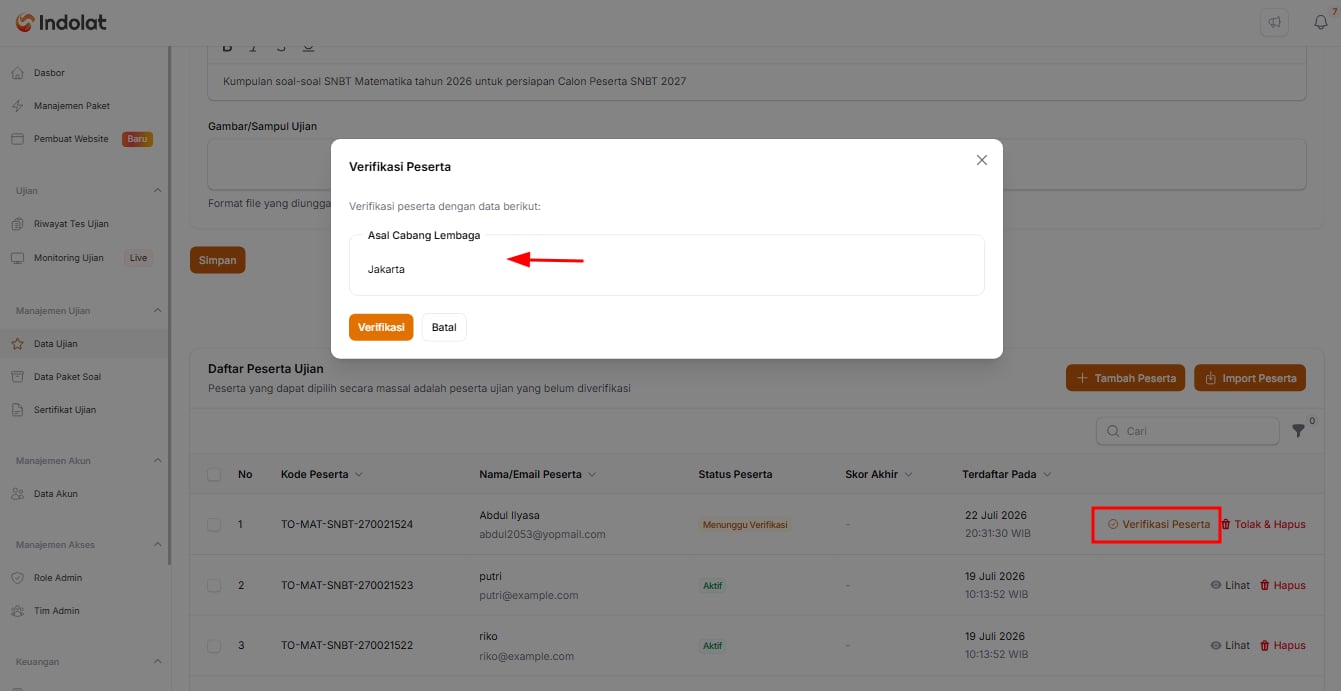The width and height of the screenshot is (1341, 691).
Task: Click the Sertifikat Ujian document icon
Action: click(x=17, y=410)
